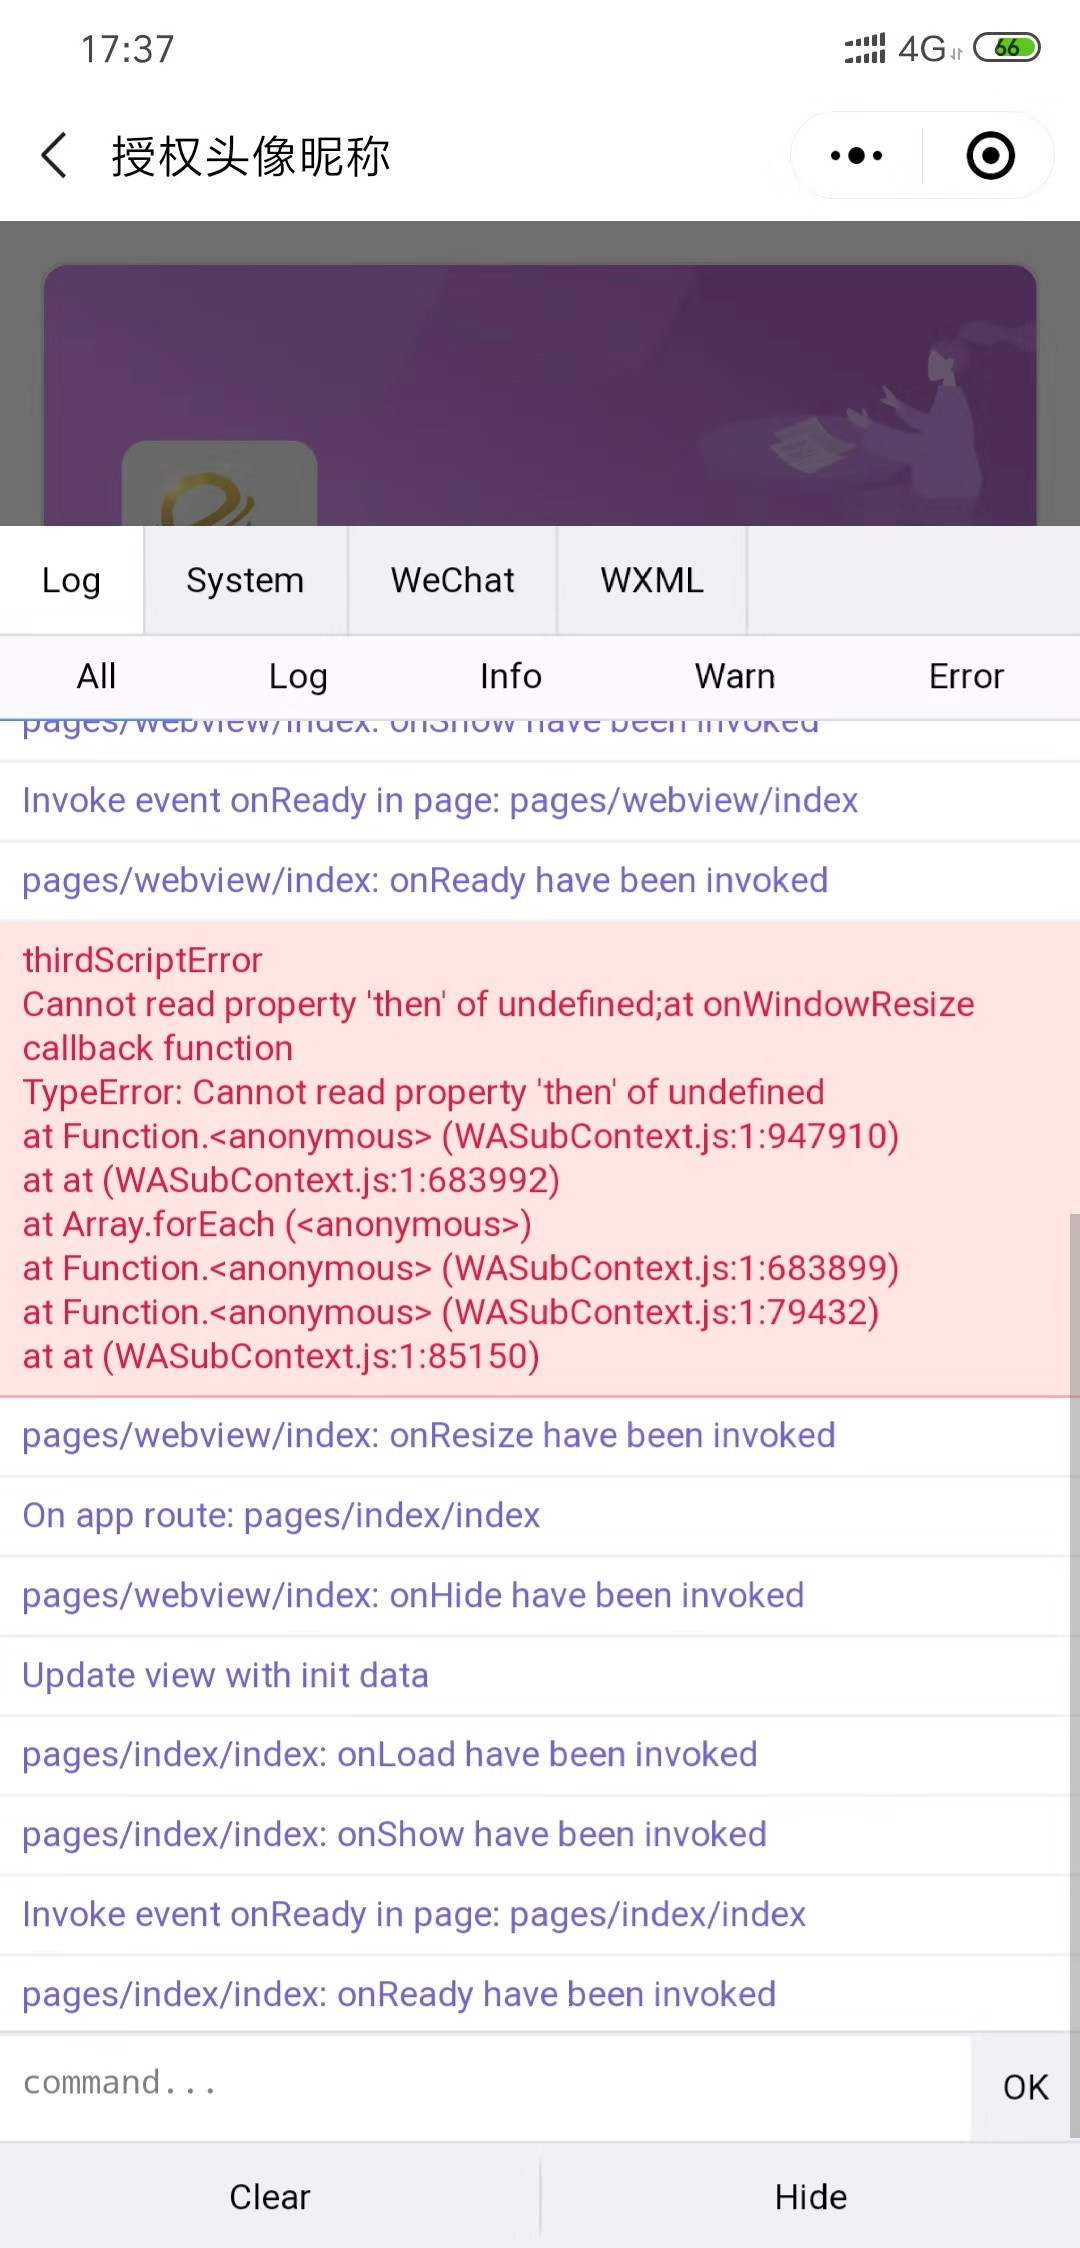The image size is (1080, 2248).
Task: Switch to the System tab
Action: [245, 580]
